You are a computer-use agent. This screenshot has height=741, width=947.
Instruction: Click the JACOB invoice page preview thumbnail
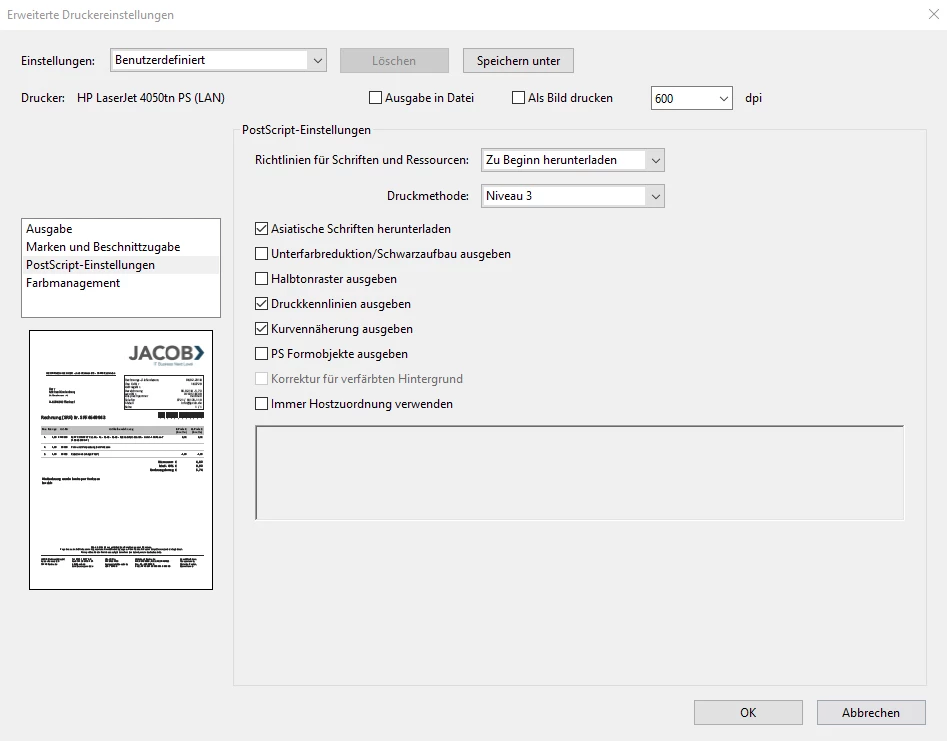pos(121,460)
